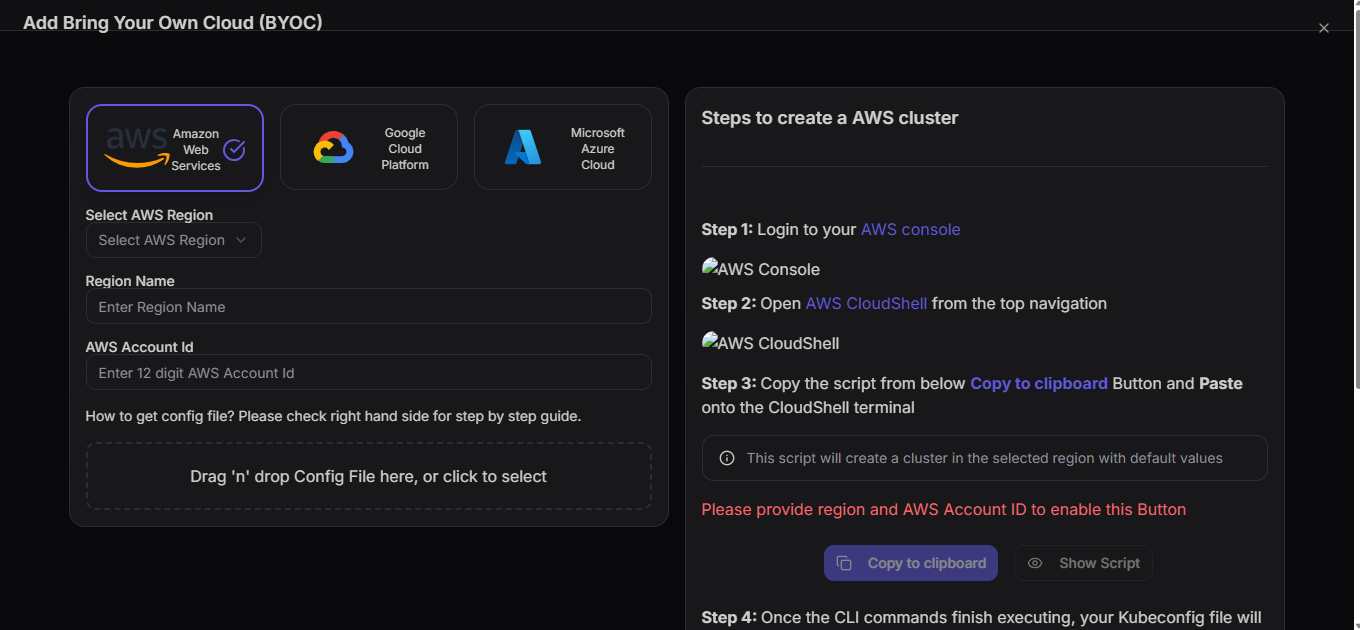Click the red 'Please provide region' warning text
The width and height of the screenshot is (1360, 630).
click(944, 509)
